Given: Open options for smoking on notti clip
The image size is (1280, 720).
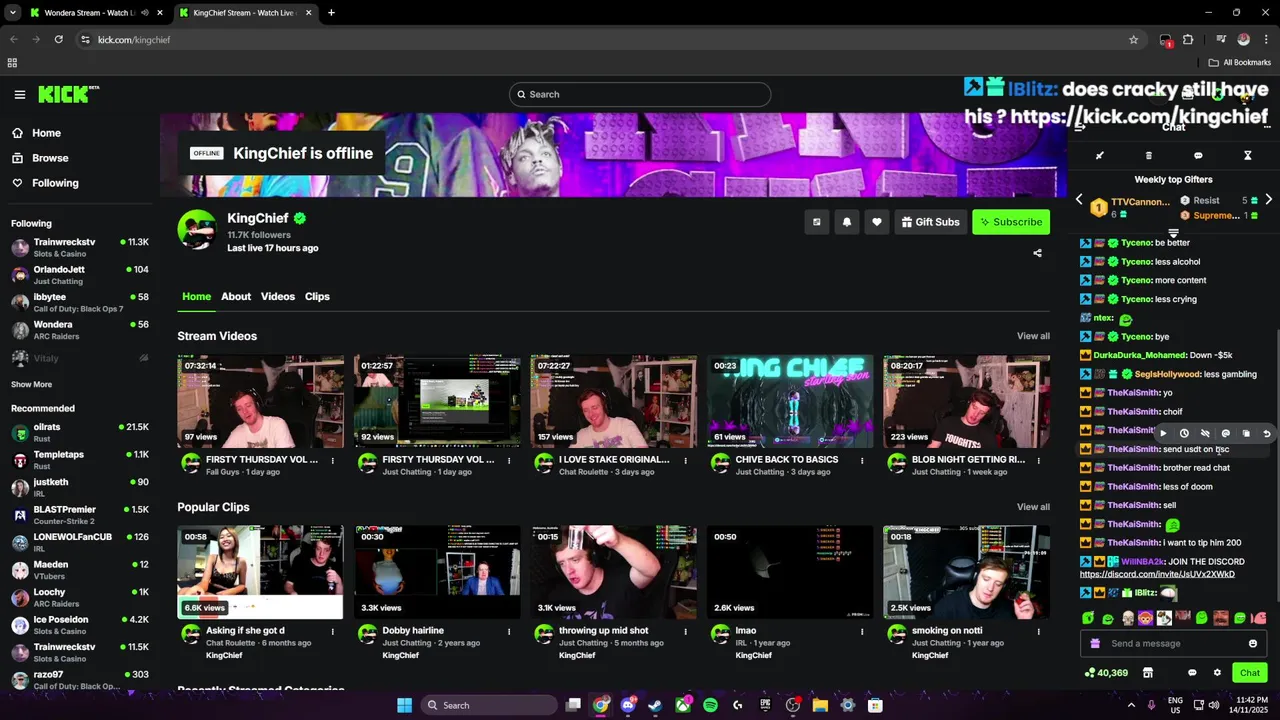Looking at the screenshot, I should (1039, 632).
